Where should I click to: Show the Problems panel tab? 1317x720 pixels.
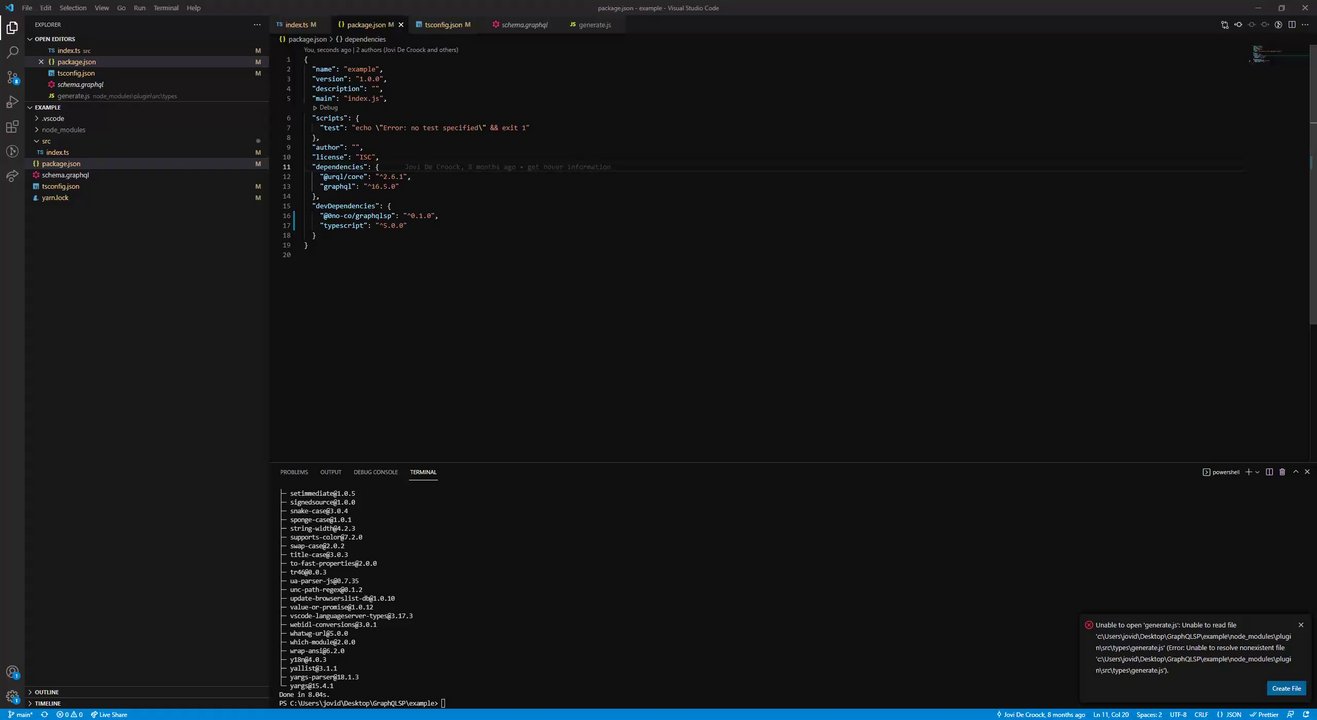(294, 472)
